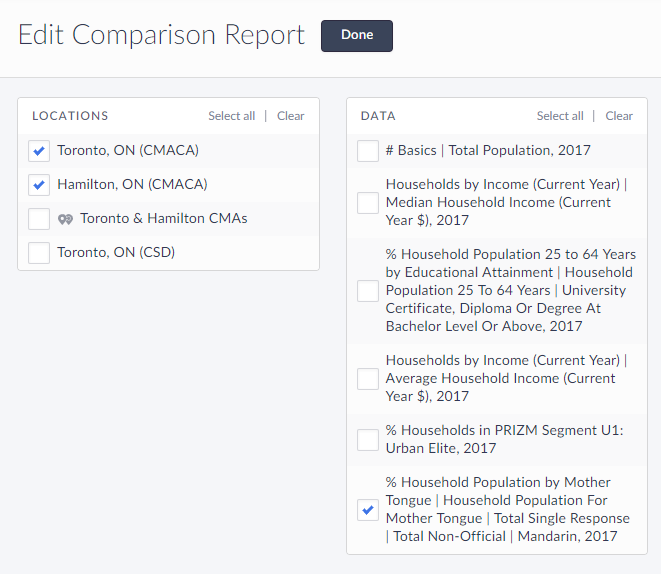661x574 pixels.
Task: Uncheck the Mandarin mother tongue checkbox
Action: click(x=368, y=510)
